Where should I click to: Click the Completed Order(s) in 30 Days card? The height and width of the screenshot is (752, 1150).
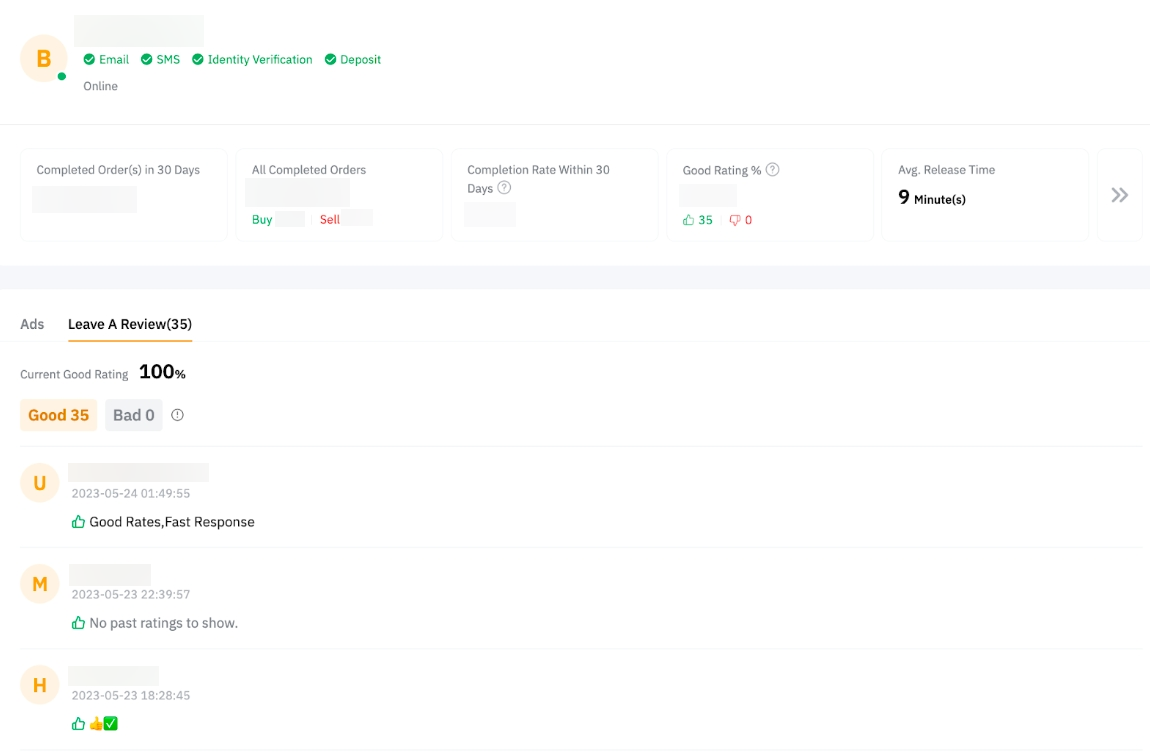tap(123, 195)
